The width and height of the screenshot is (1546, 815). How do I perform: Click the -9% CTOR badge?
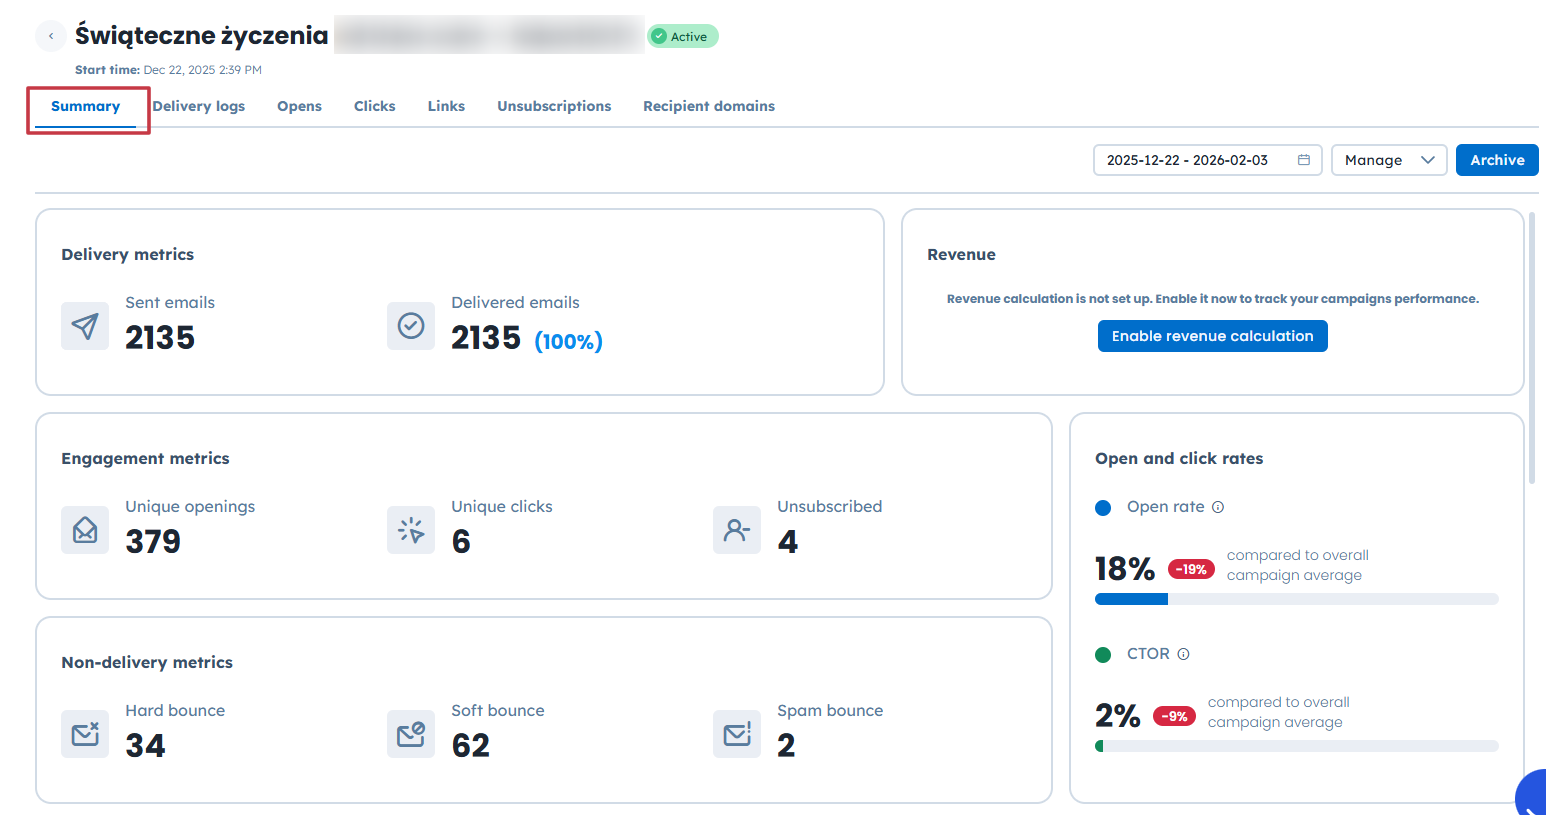coord(1174,716)
